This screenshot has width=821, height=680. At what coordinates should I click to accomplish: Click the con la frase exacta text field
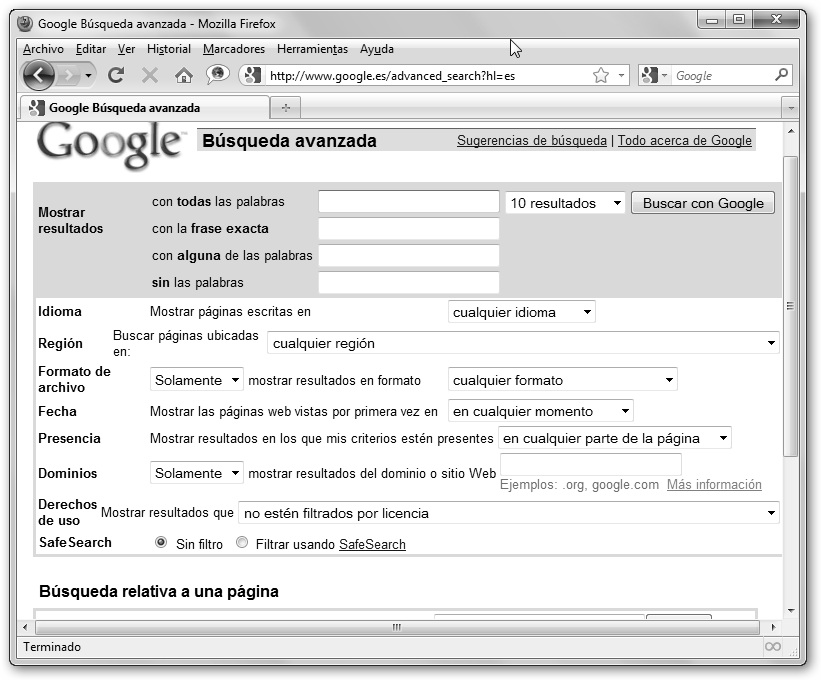pyautogui.click(x=408, y=229)
